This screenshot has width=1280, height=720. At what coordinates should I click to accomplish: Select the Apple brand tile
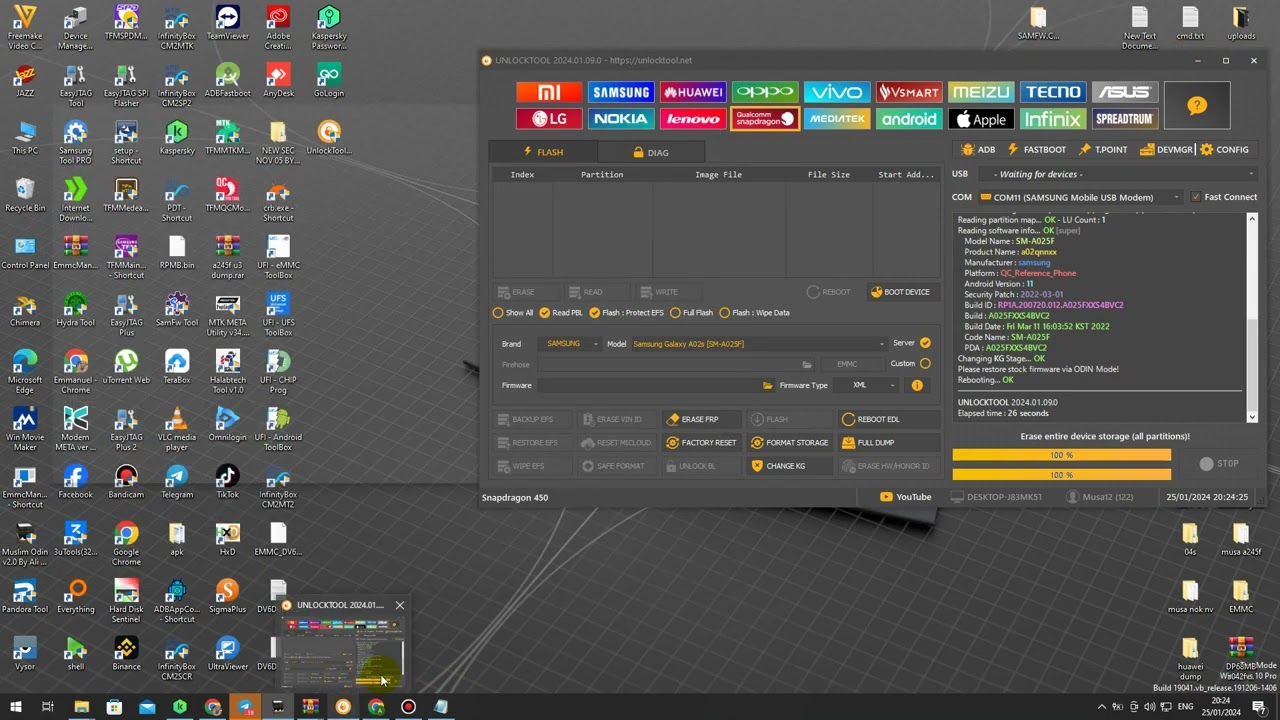[981, 119]
